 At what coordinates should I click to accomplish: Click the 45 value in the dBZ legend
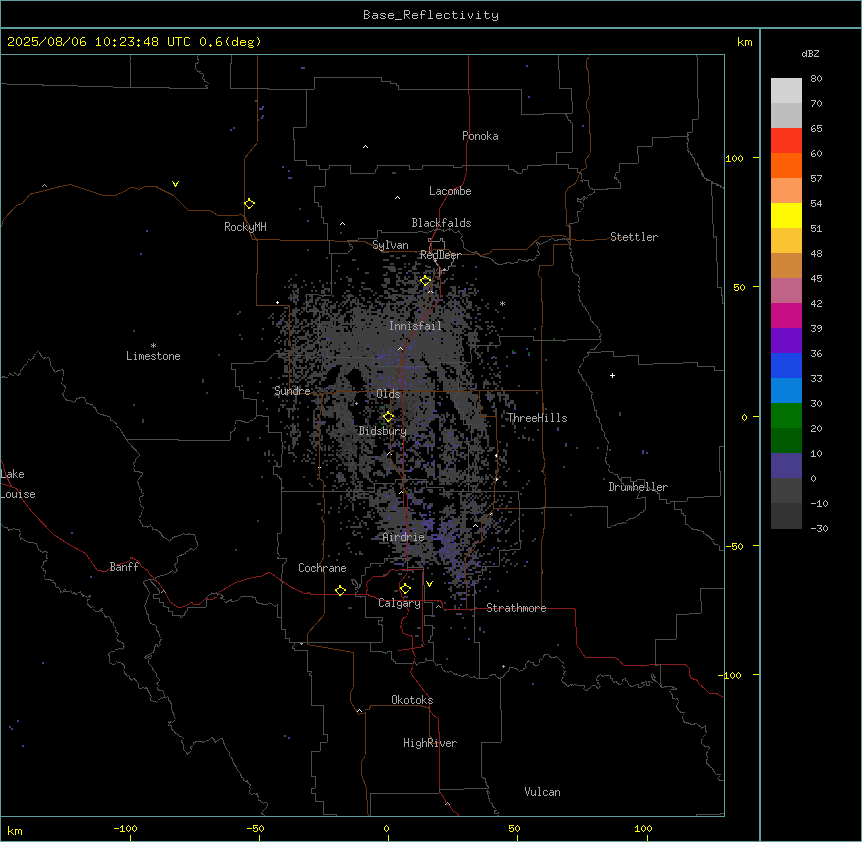click(x=816, y=278)
